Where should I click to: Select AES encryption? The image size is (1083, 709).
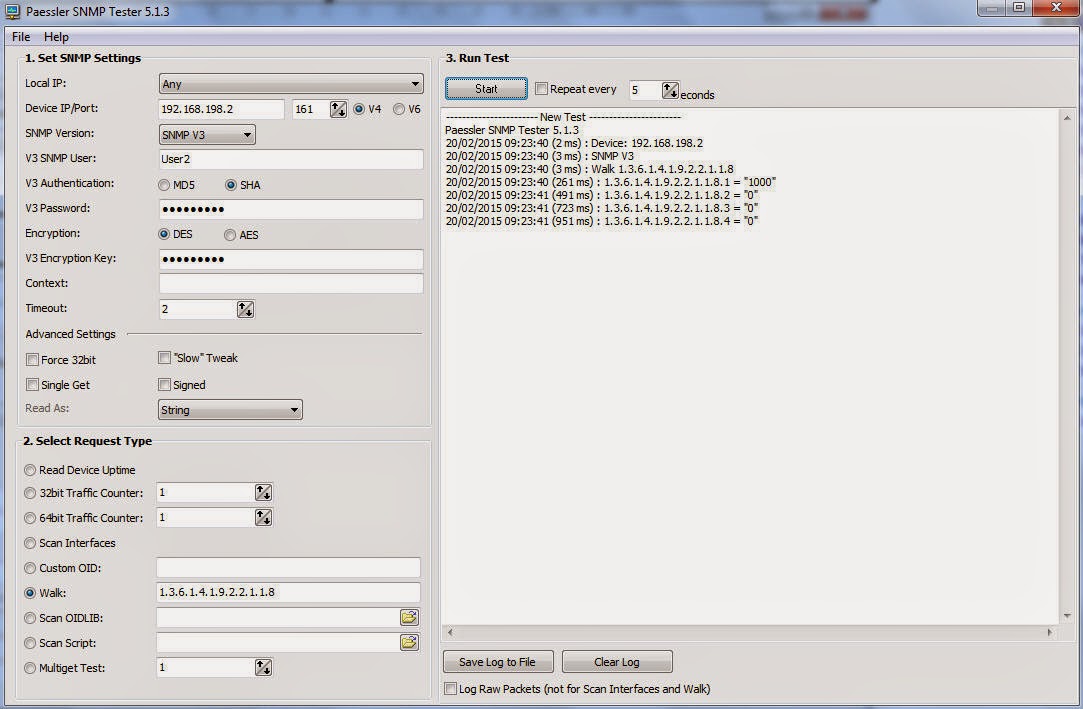[230, 235]
